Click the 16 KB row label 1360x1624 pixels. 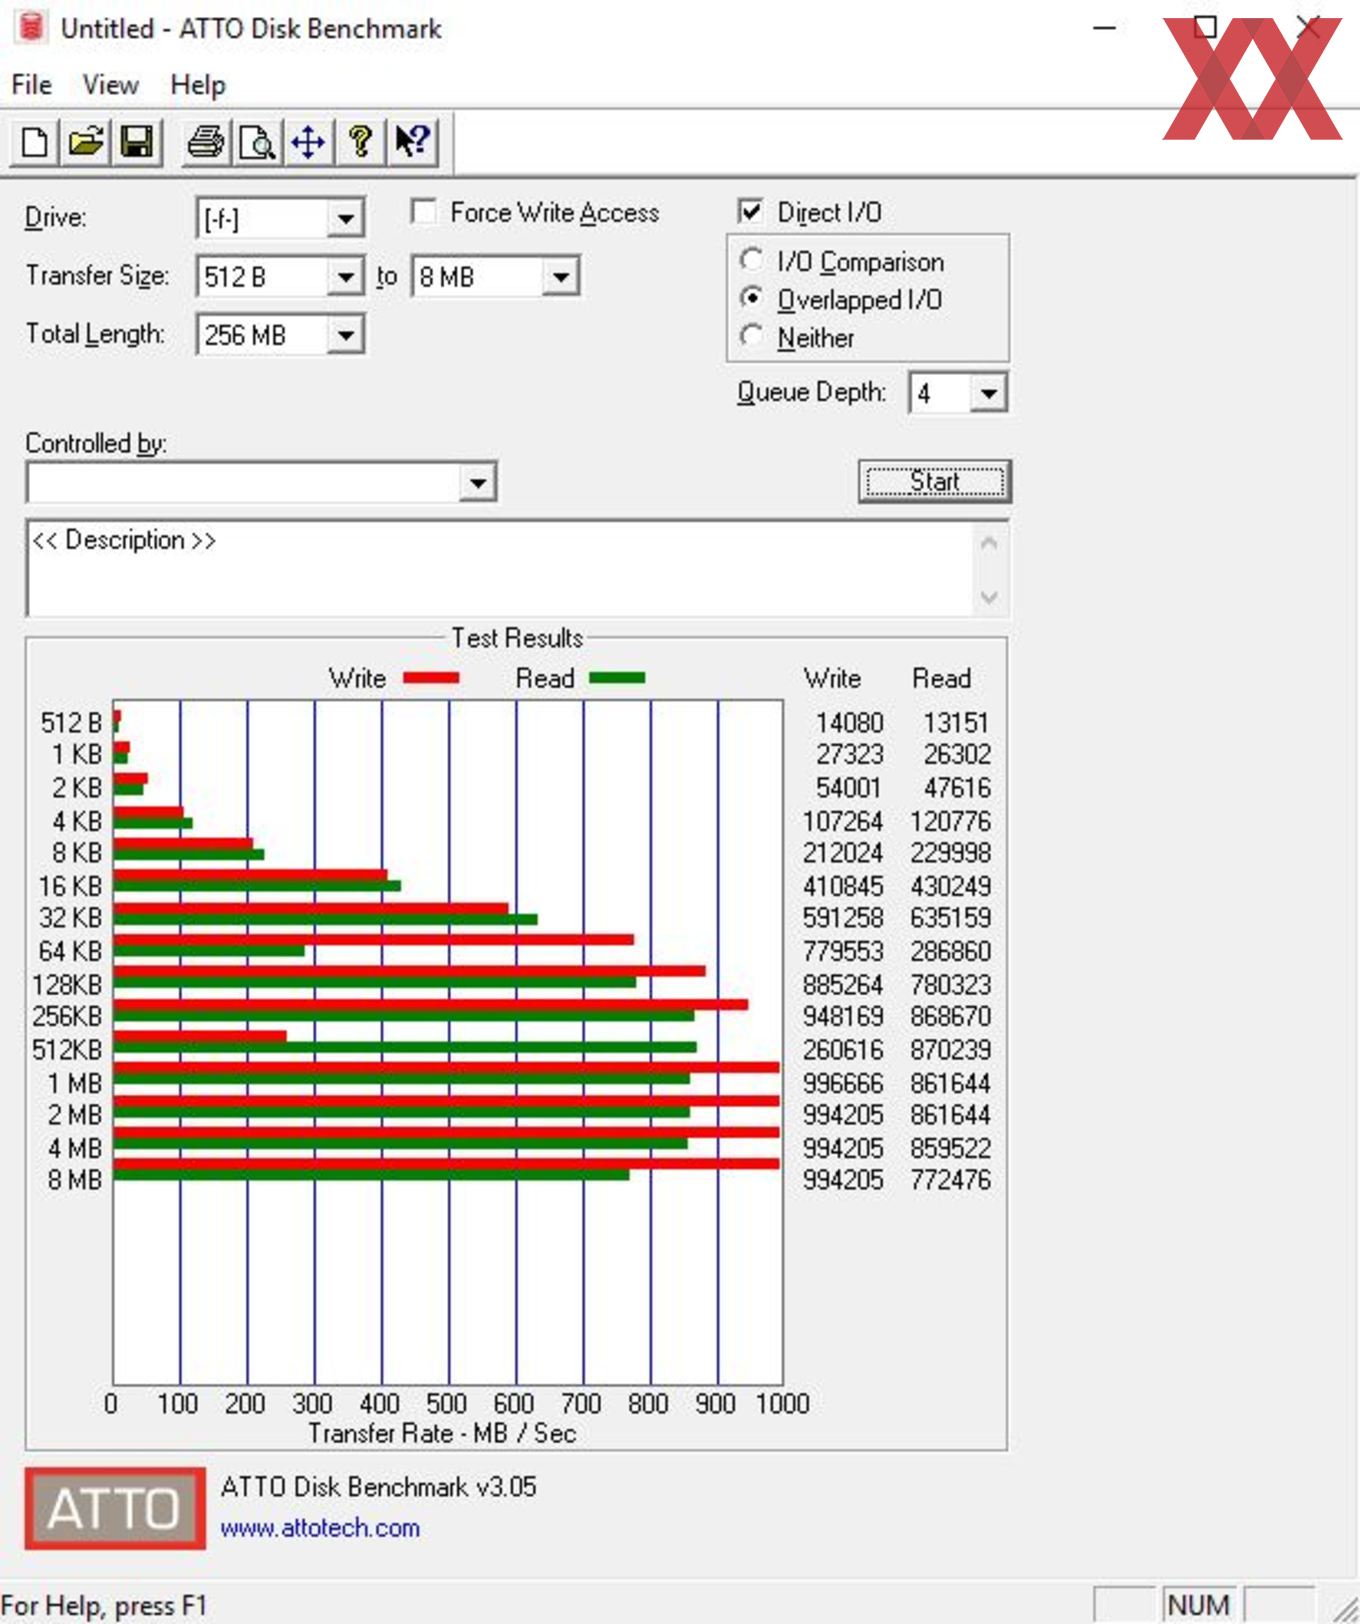(70, 886)
